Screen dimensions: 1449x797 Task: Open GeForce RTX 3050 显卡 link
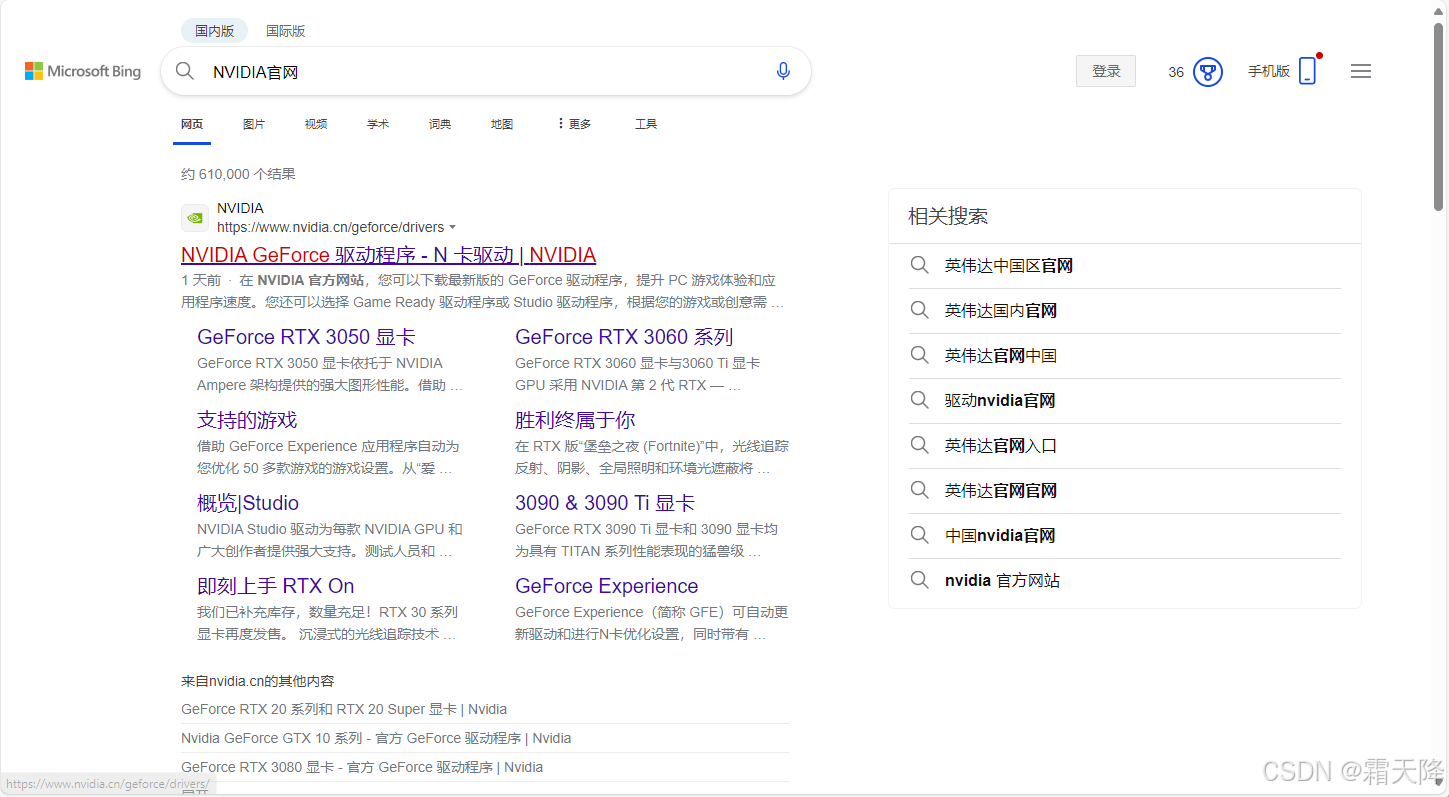[x=306, y=337]
